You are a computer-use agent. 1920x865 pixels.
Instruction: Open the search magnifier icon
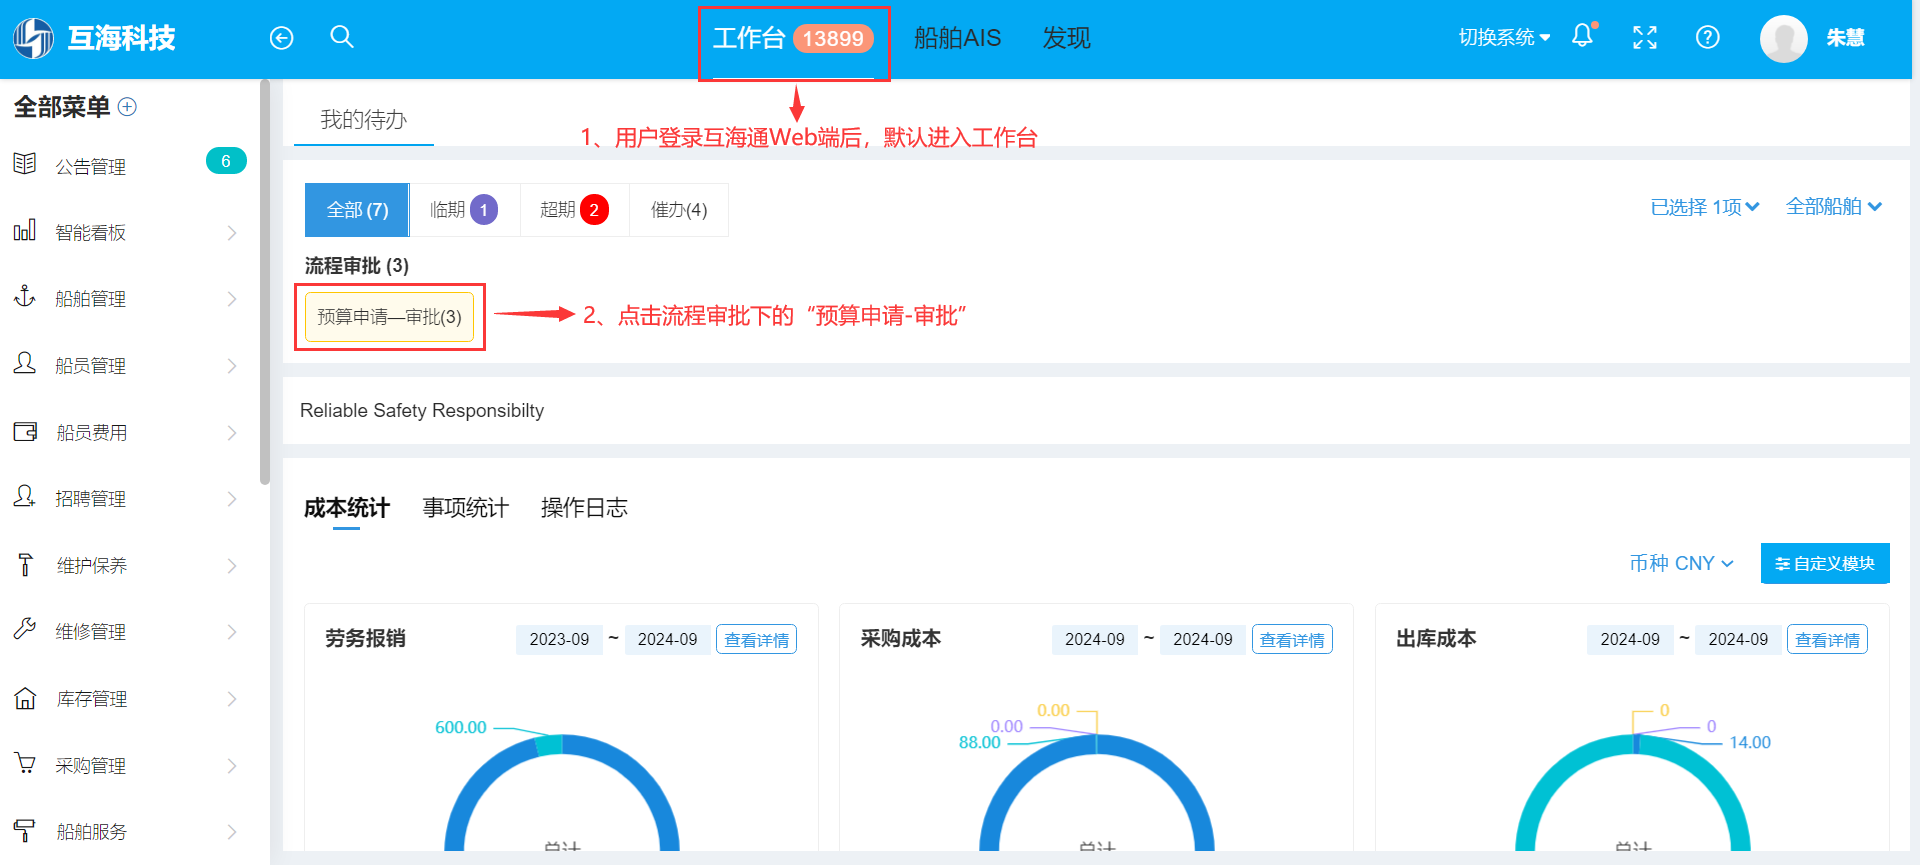coord(342,37)
